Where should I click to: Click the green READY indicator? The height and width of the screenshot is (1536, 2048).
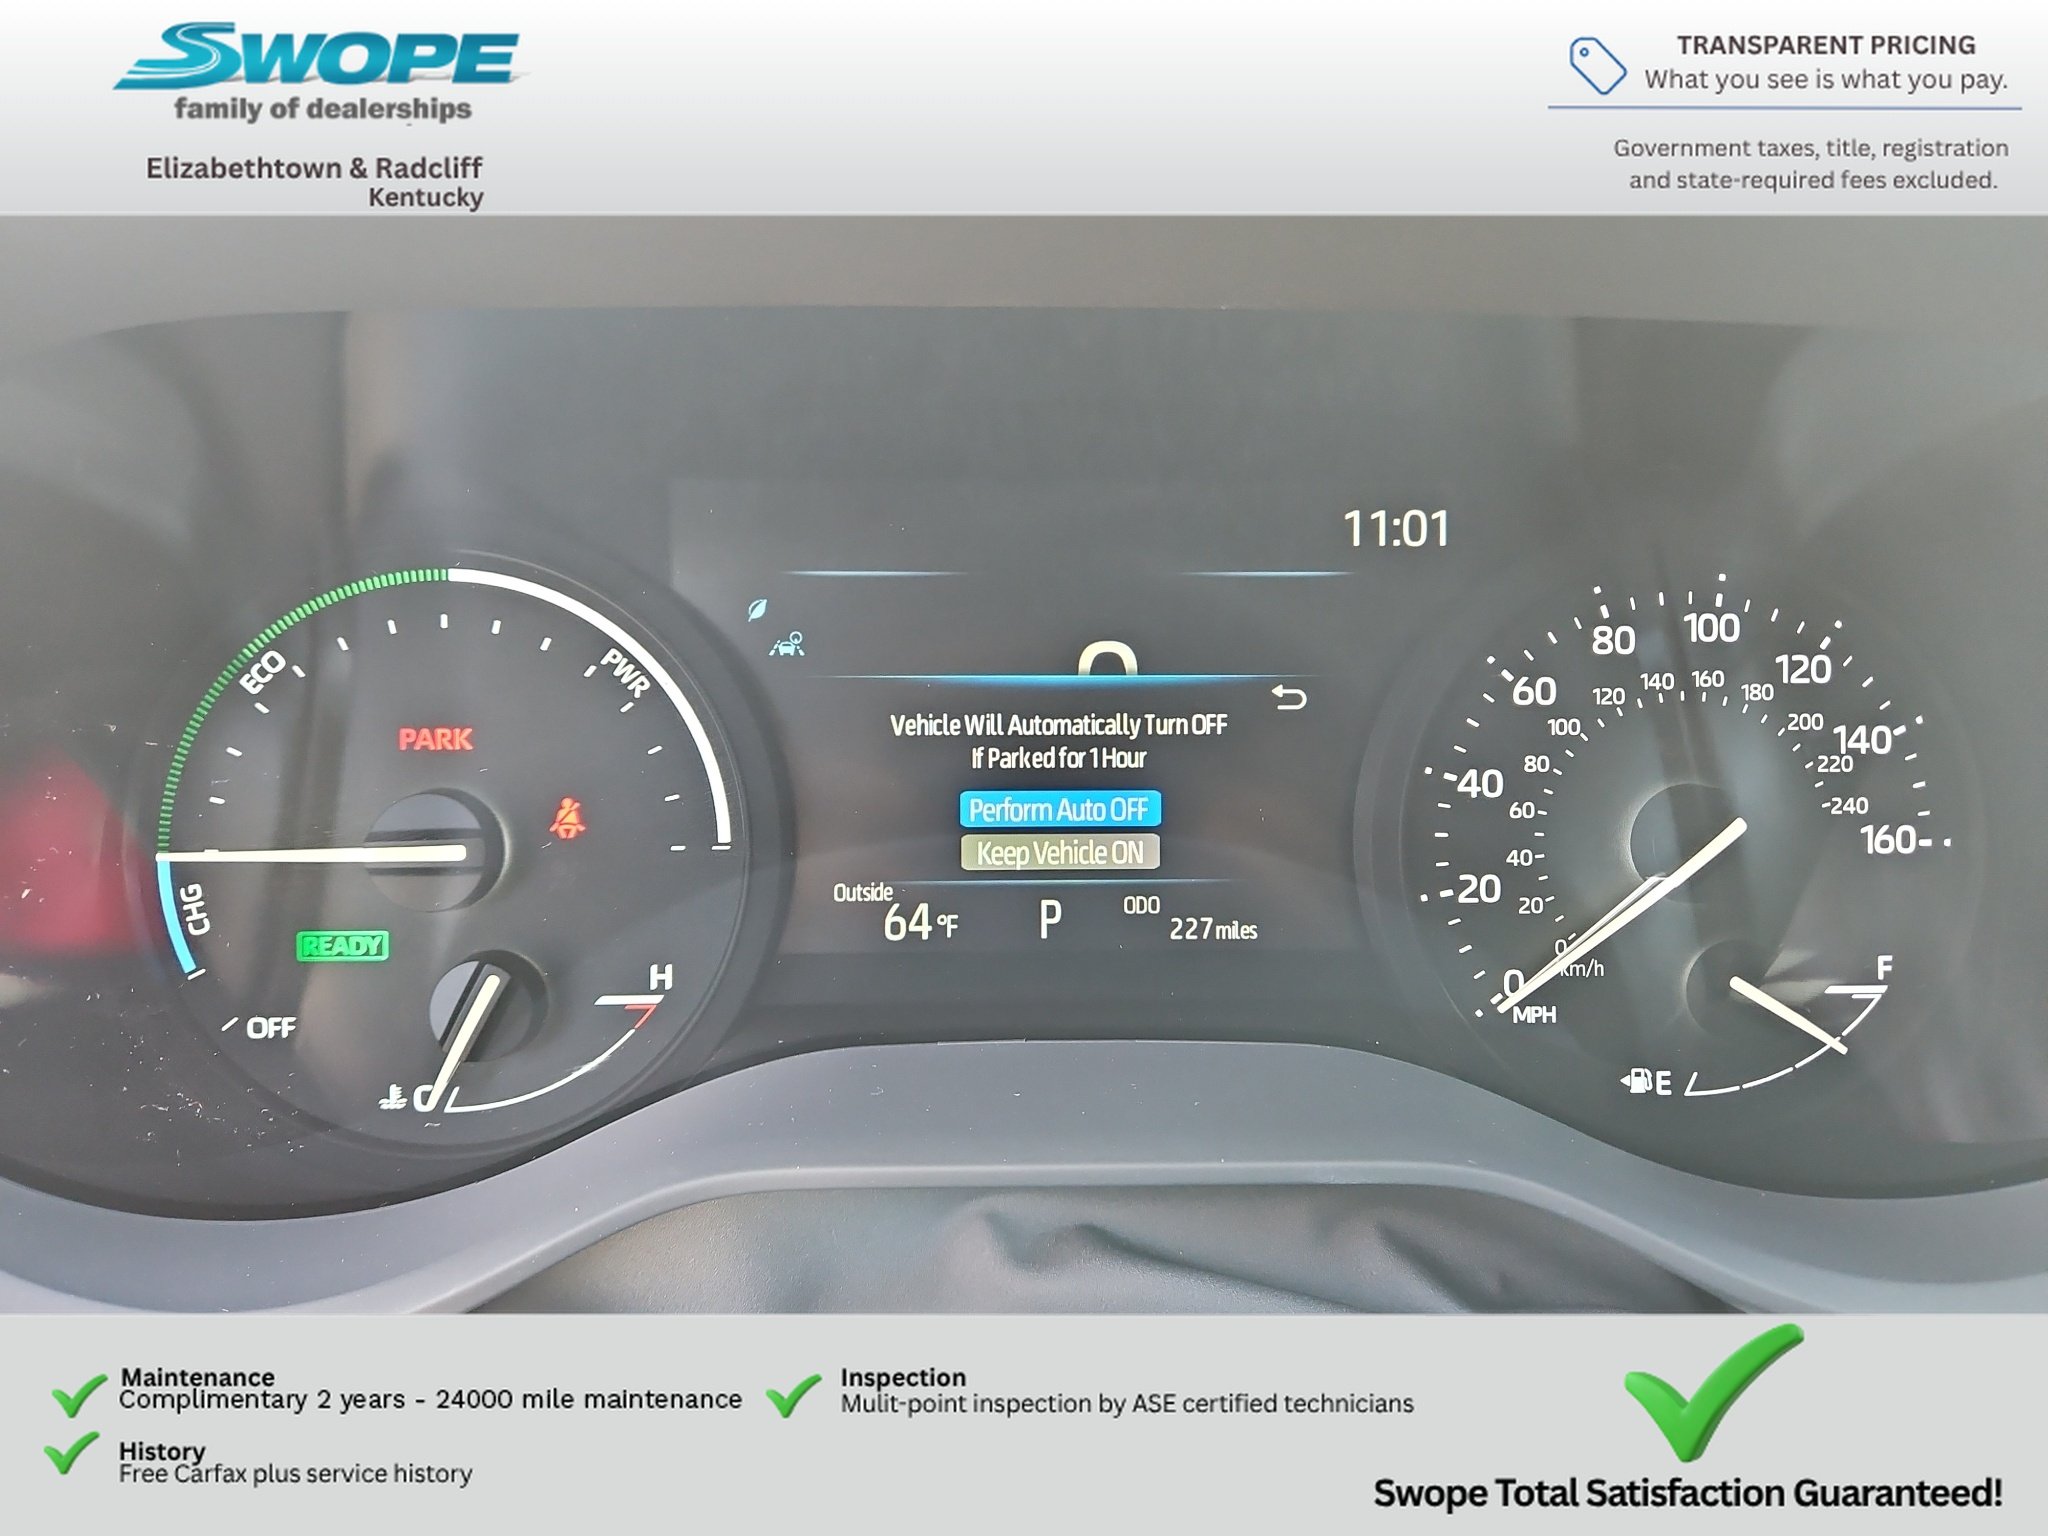pos(343,945)
